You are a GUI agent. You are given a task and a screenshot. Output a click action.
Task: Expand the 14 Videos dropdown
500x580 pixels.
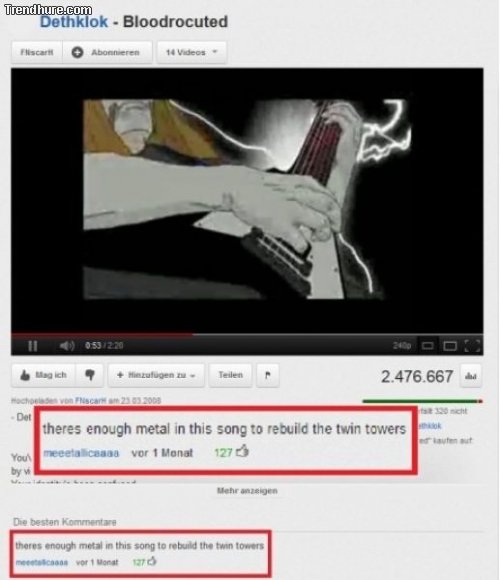click(x=191, y=53)
